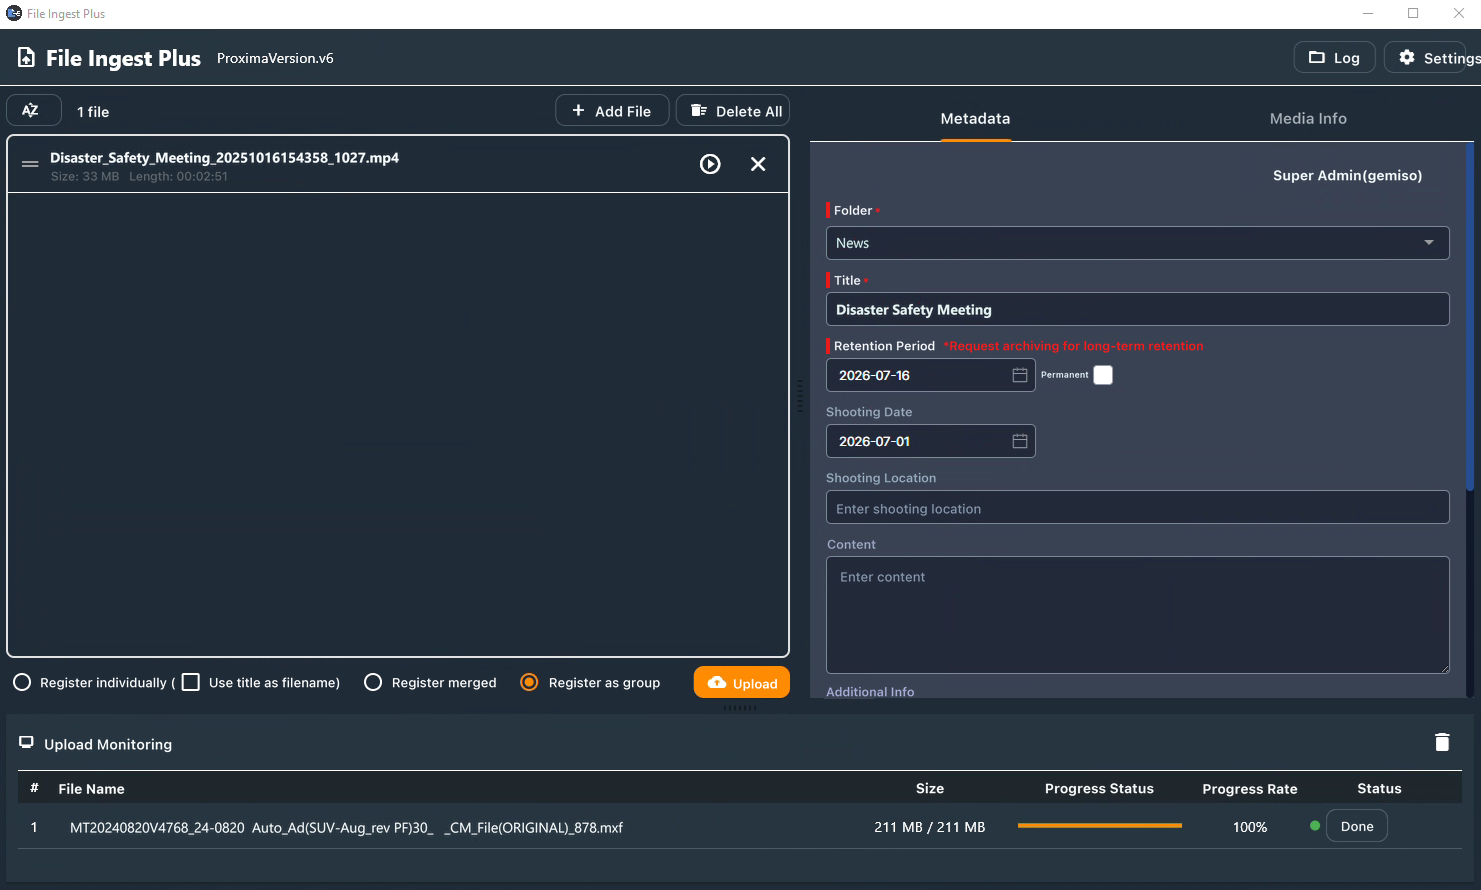Click the 100% progress rate value
The width and height of the screenshot is (1481, 890).
[1249, 827]
